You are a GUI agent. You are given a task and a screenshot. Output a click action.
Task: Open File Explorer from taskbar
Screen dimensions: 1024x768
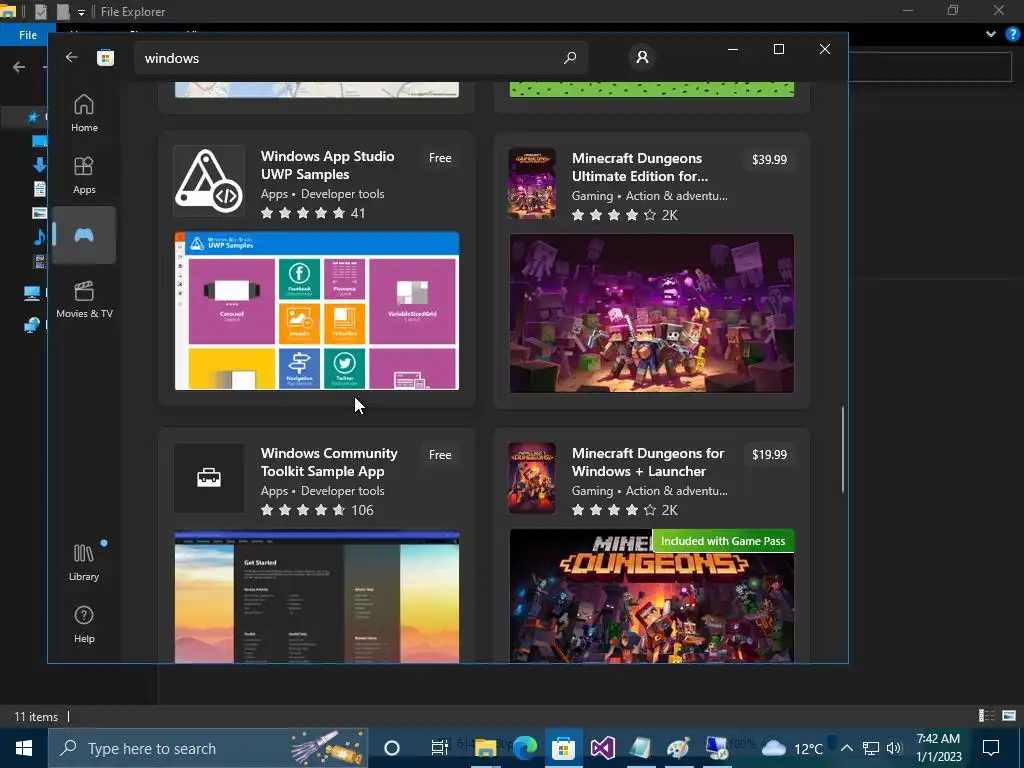click(485, 748)
